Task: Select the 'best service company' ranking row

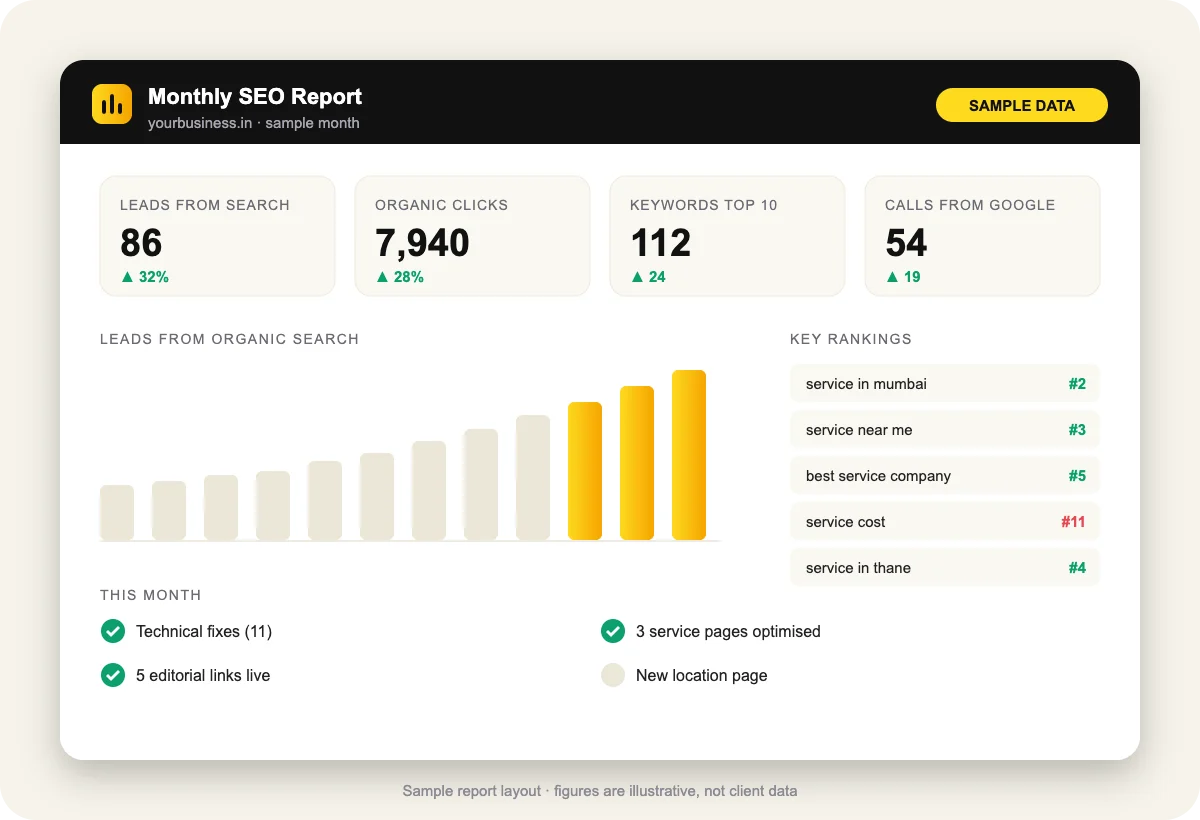Action: pos(945,476)
